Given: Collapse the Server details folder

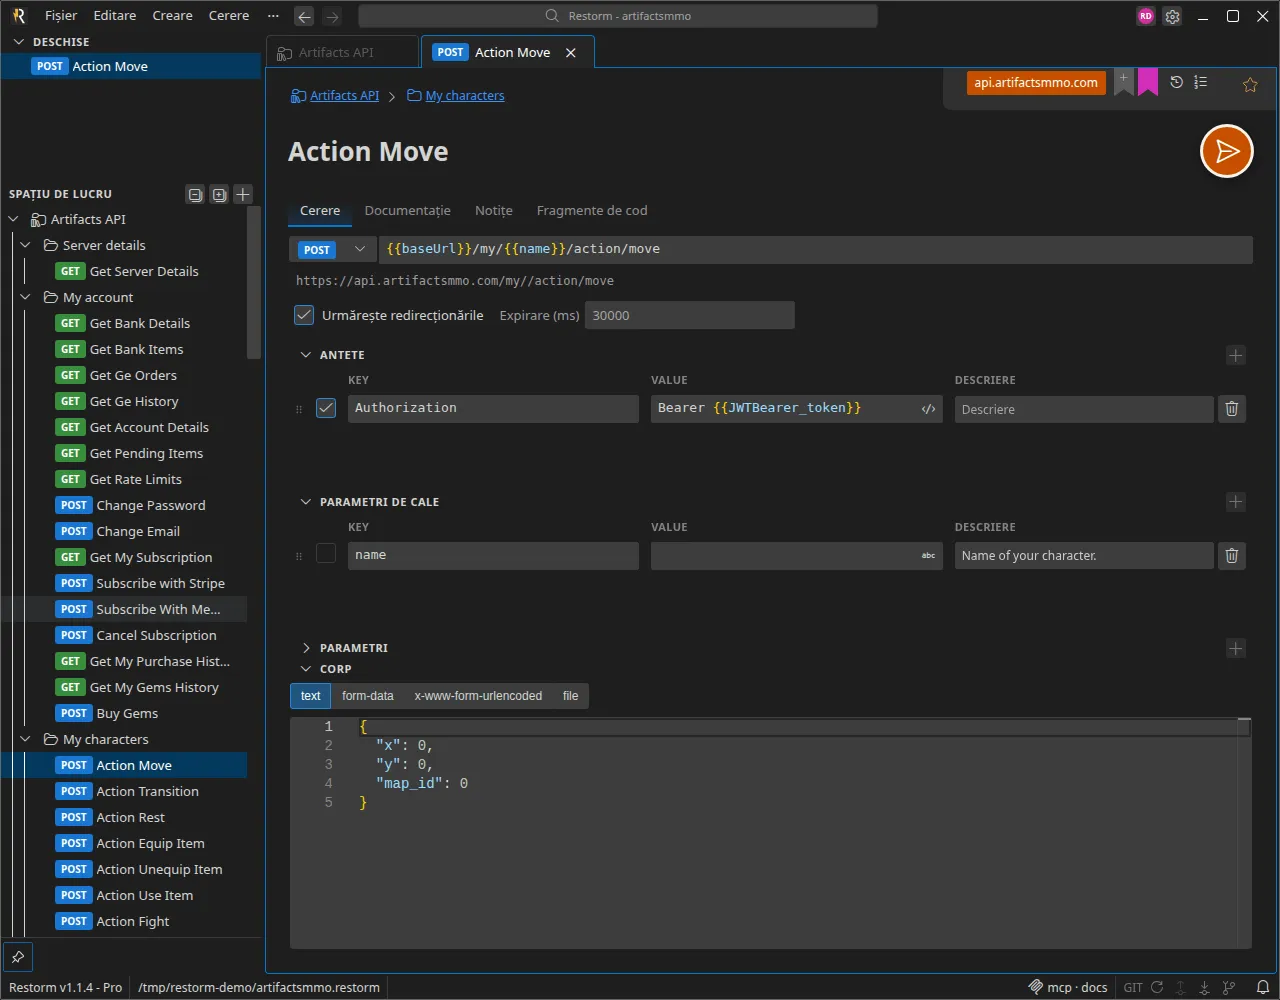Looking at the screenshot, I should click(27, 246).
